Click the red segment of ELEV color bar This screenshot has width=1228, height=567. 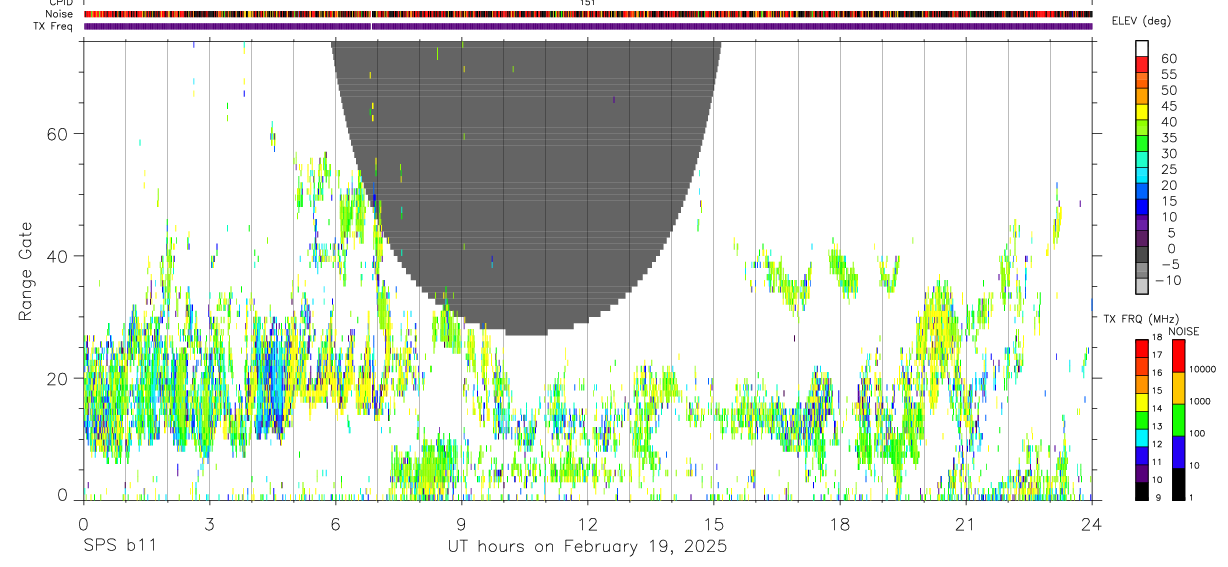pyautogui.click(x=1142, y=64)
